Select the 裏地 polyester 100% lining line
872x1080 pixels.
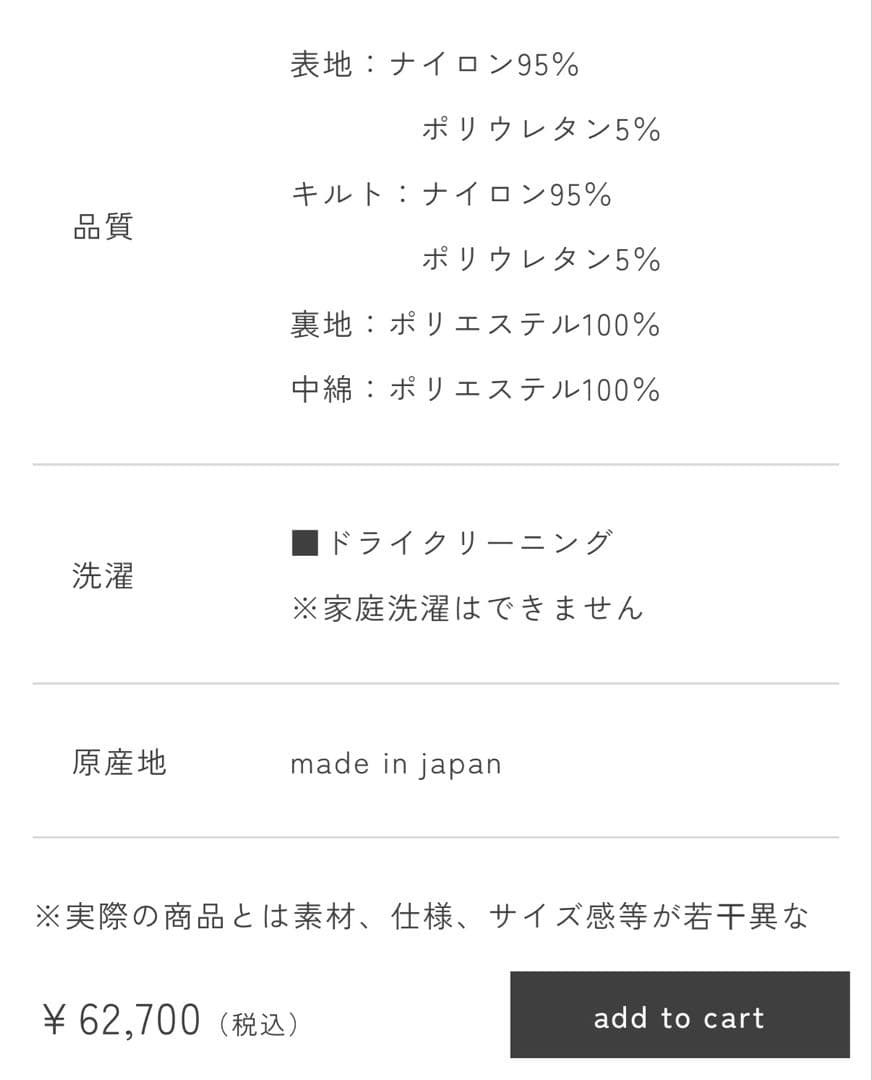(x=473, y=323)
